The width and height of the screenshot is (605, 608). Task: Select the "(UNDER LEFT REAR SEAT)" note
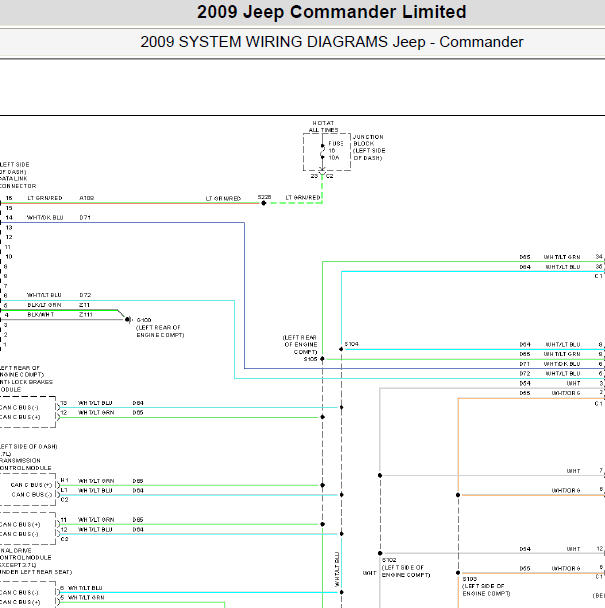(x=36, y=572)
